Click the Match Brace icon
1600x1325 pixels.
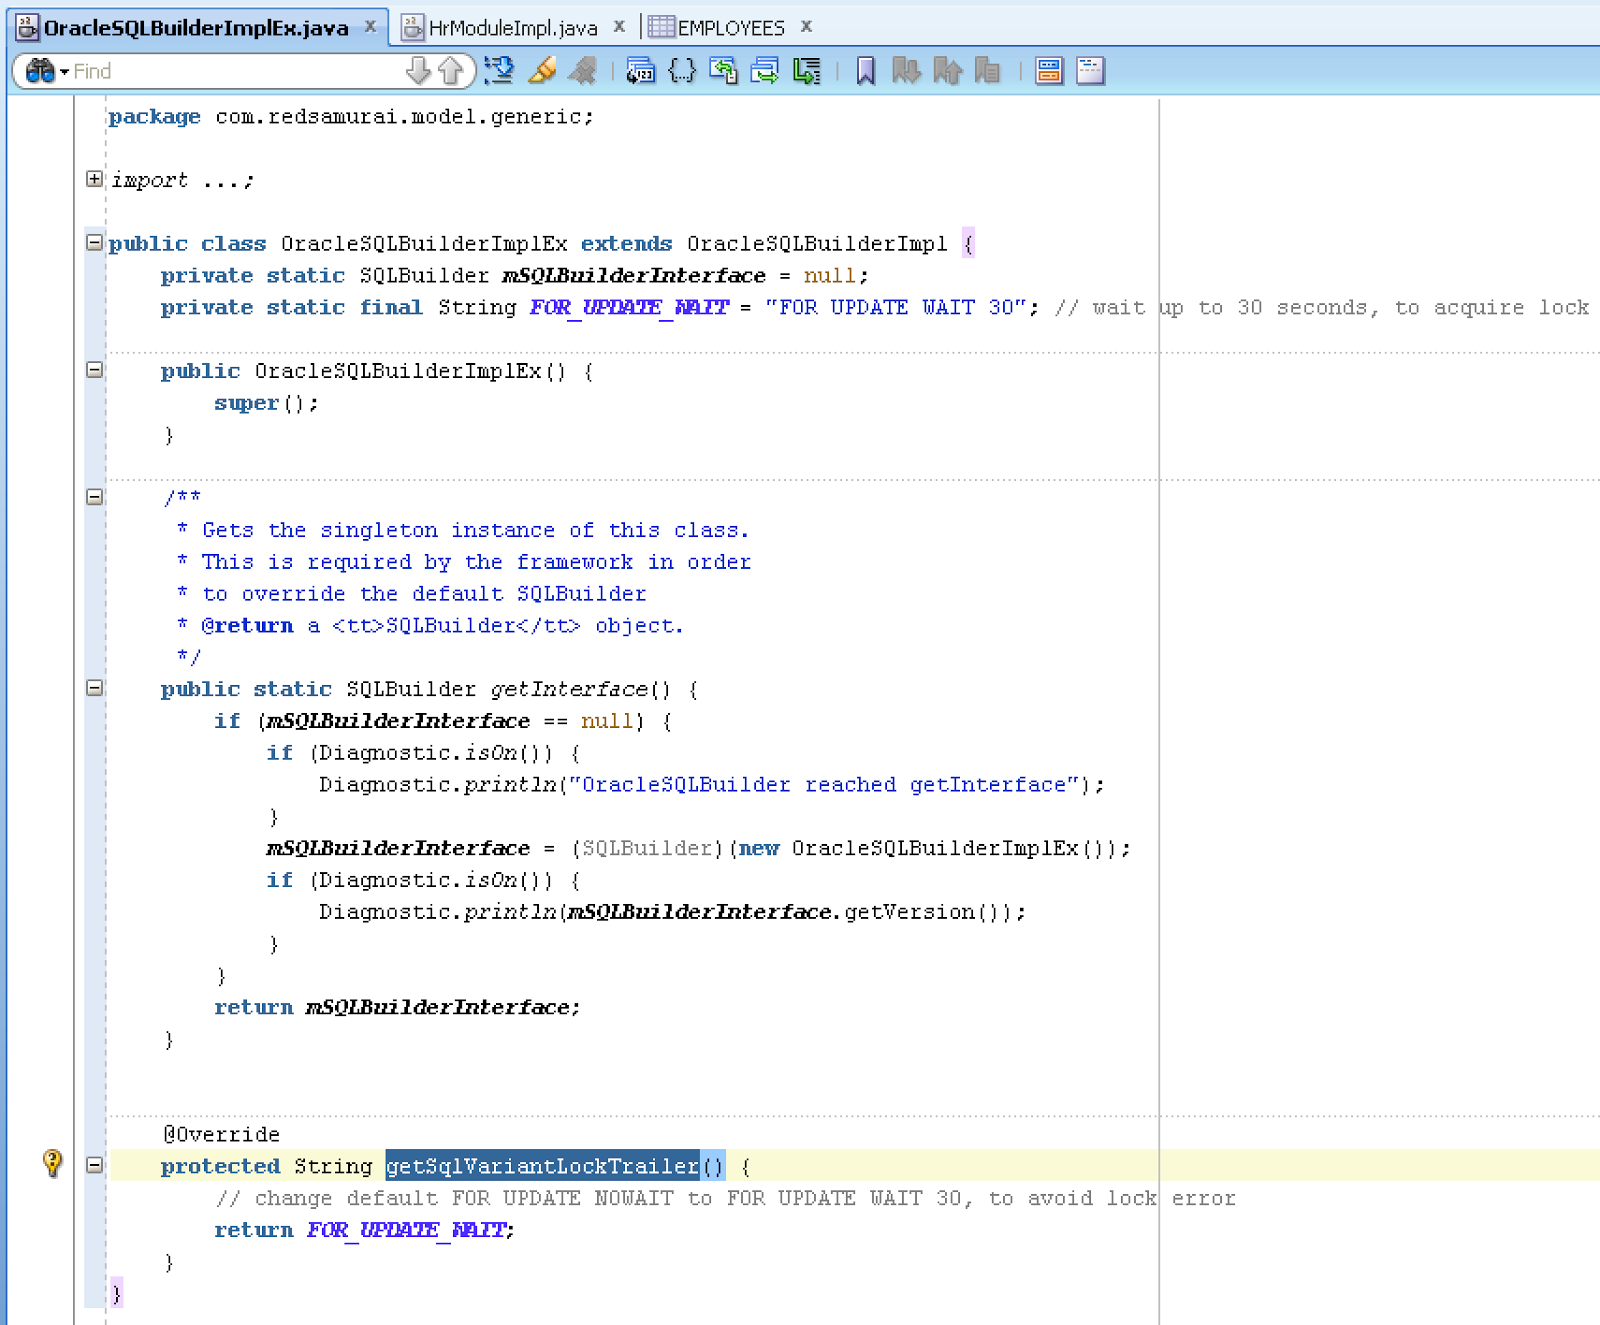[x=682, y=71]
